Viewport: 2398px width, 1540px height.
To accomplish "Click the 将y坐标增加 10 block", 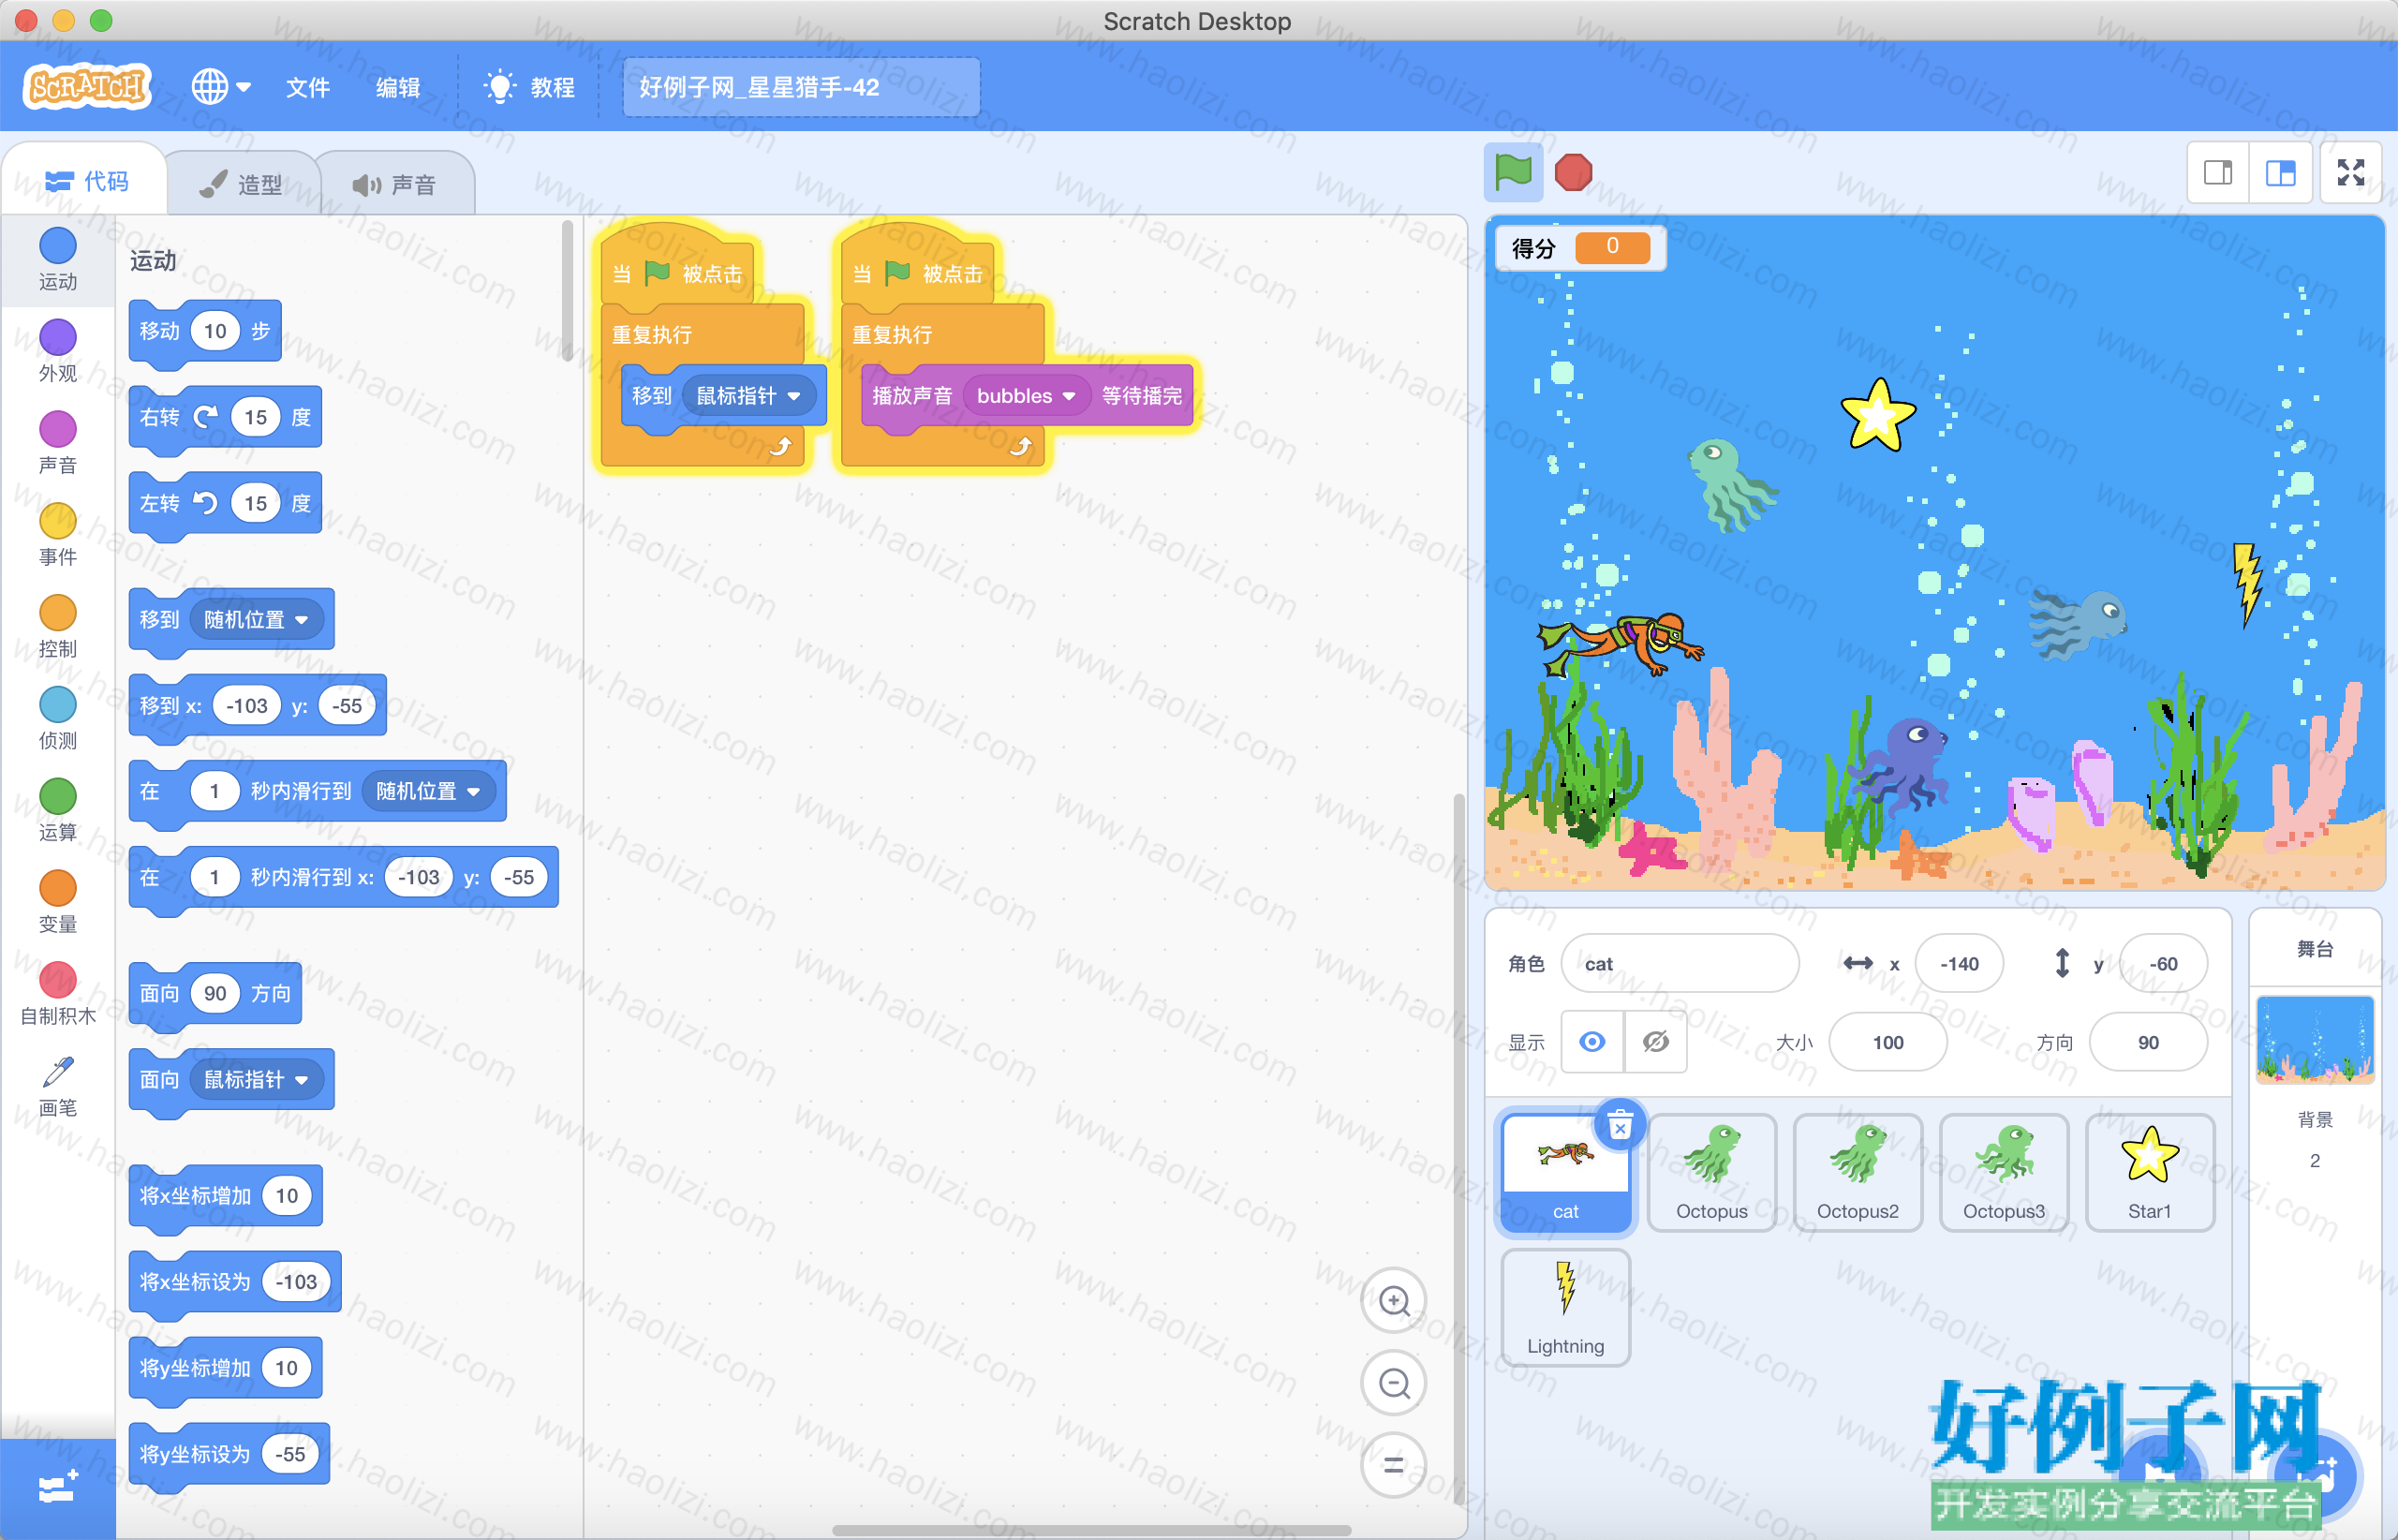I will point(226,1368).
